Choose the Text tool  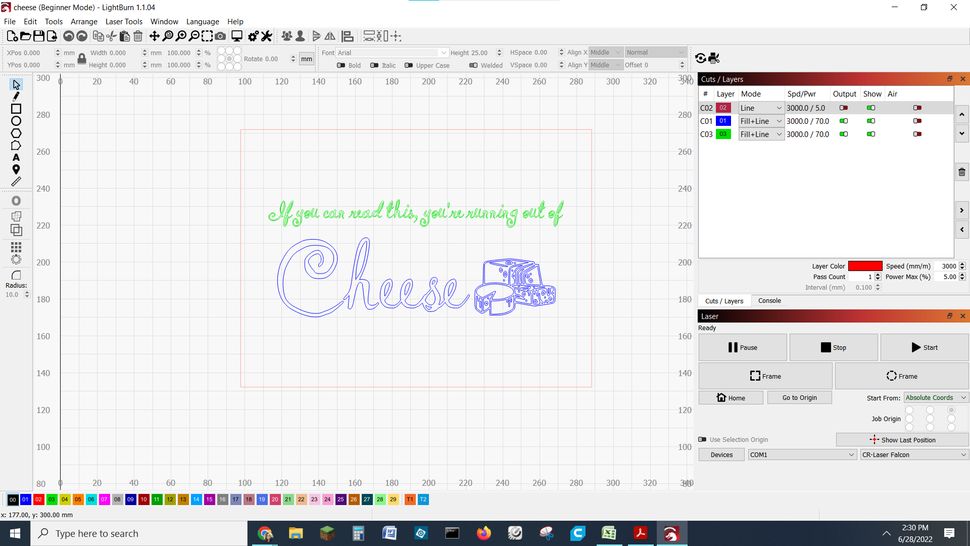pos(16,157)
